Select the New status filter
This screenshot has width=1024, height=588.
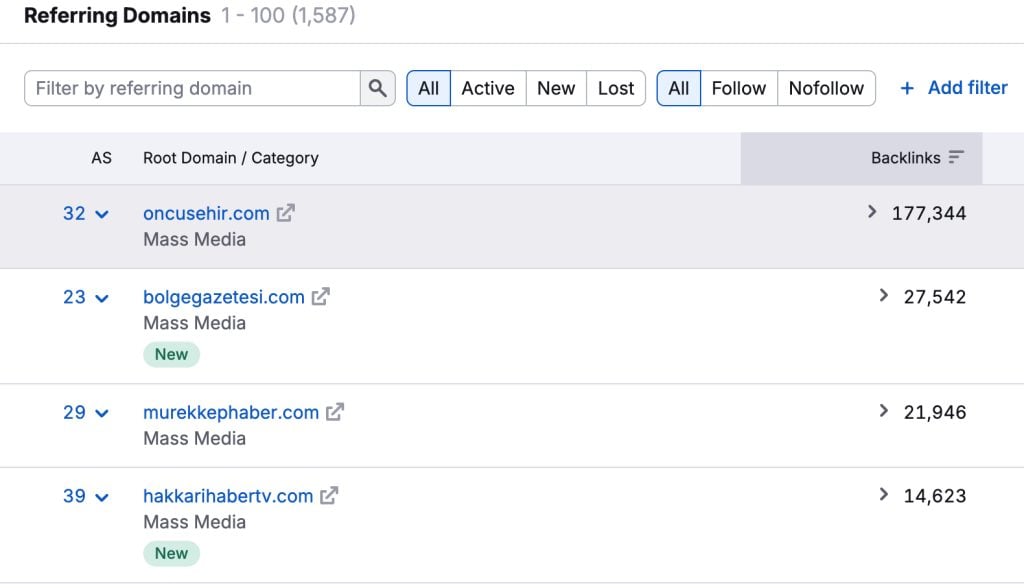556,88
